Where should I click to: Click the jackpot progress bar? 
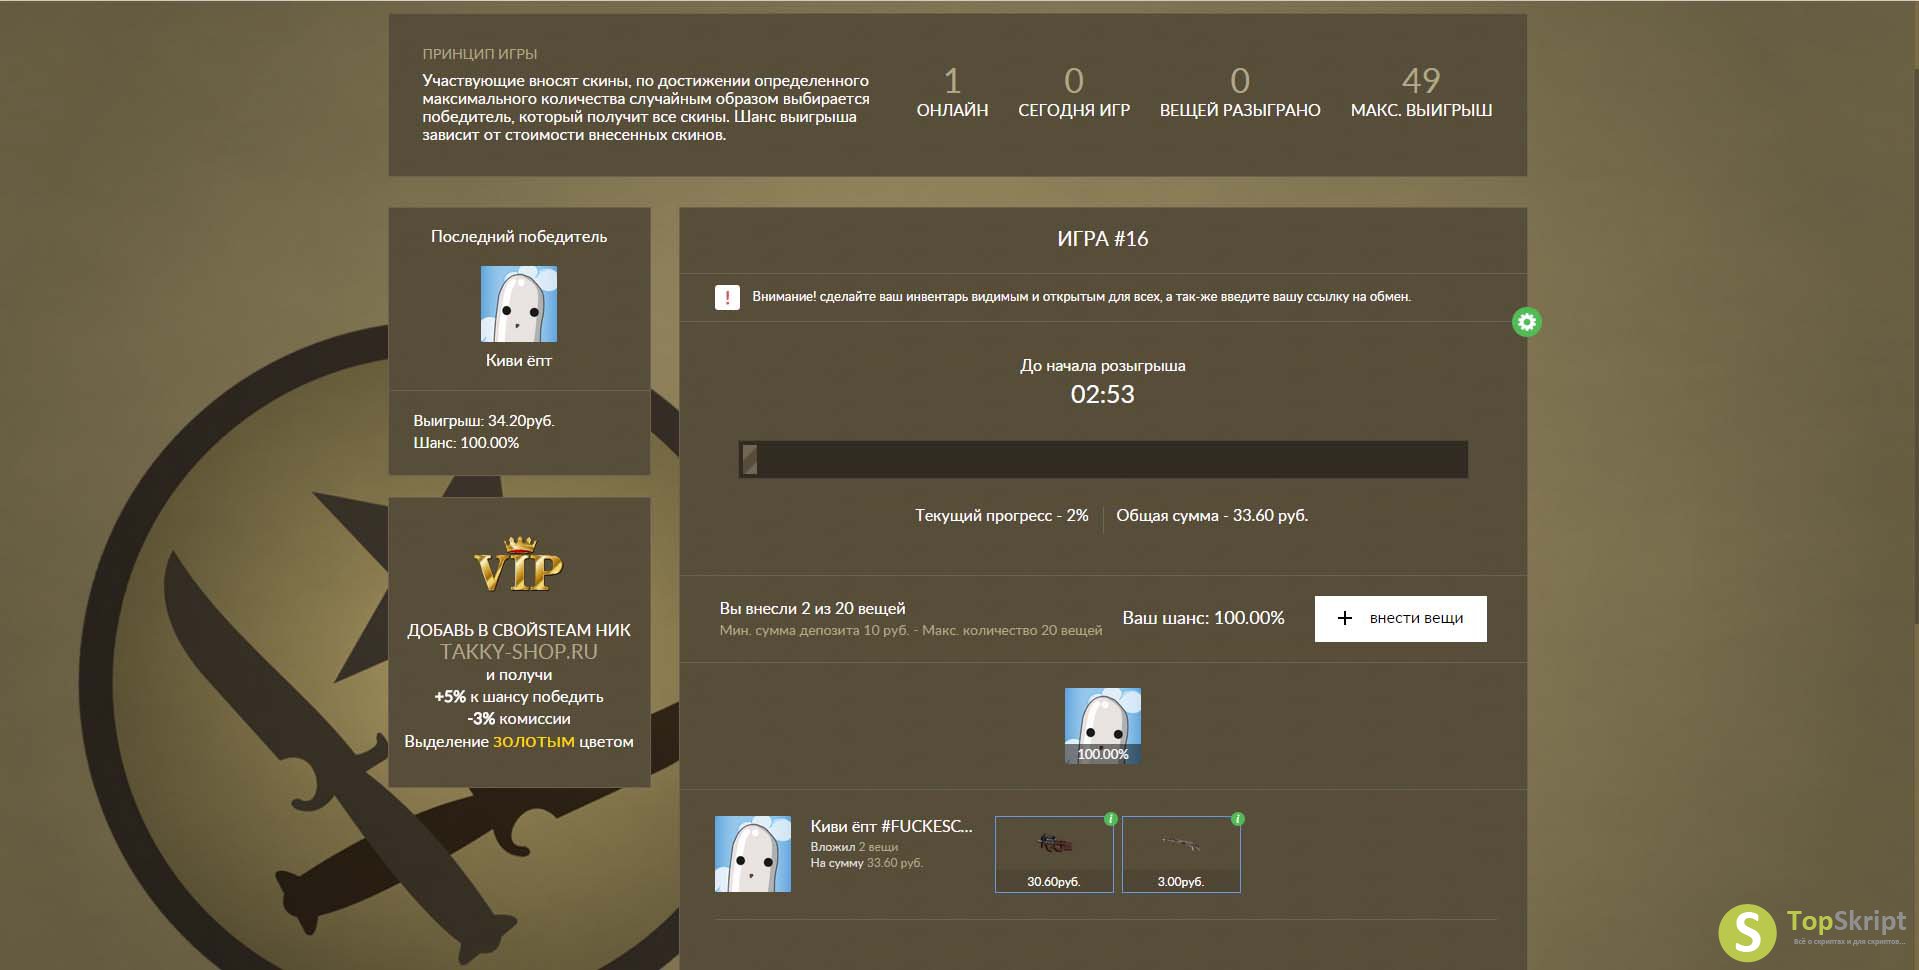(x=1103, y=459)
